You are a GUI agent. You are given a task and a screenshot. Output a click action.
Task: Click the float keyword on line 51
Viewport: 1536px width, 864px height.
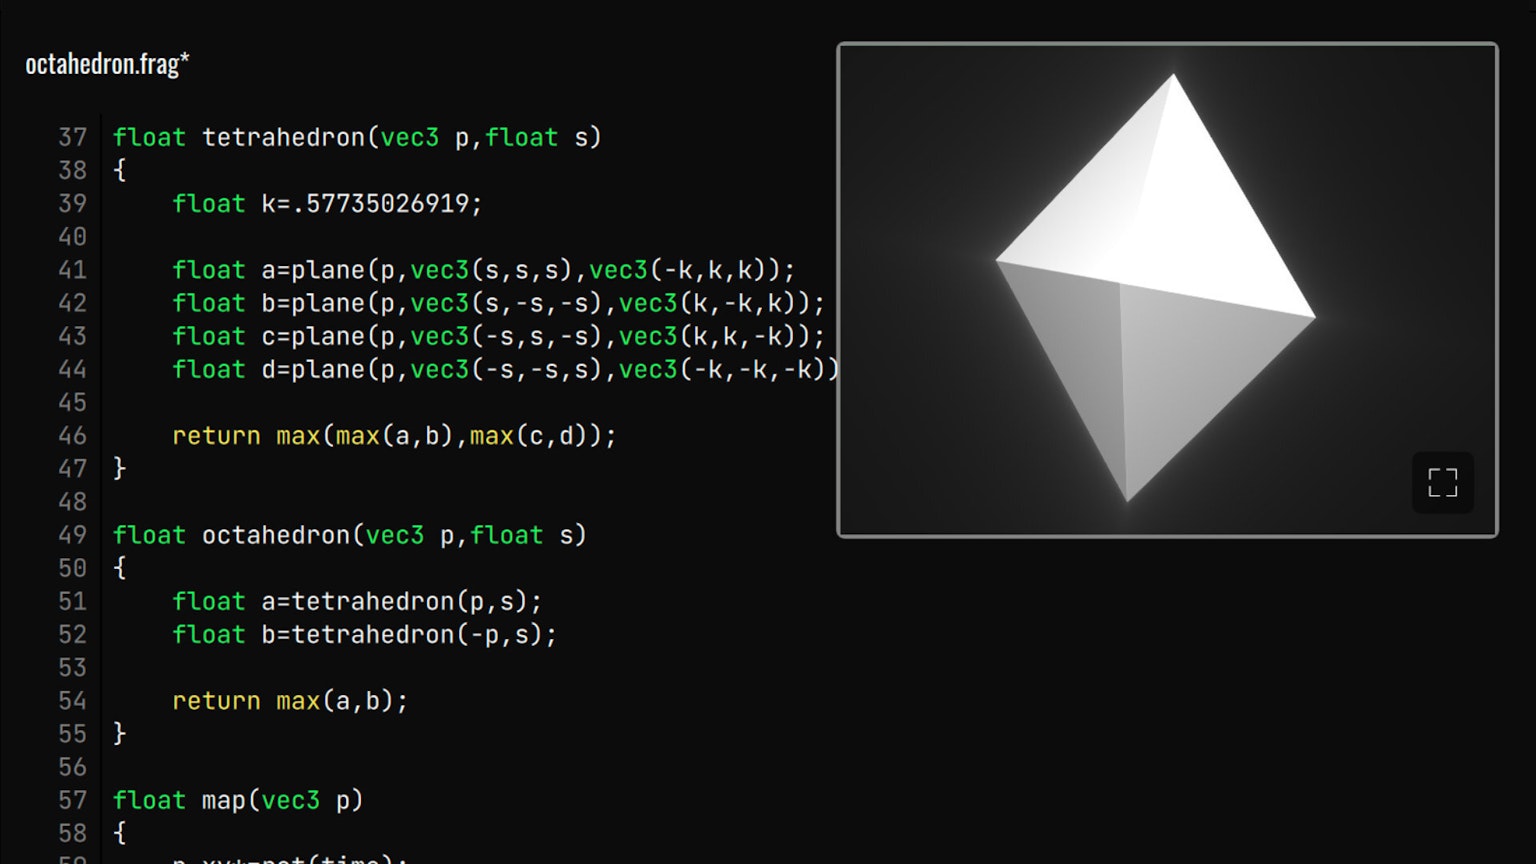coord(209,601)
